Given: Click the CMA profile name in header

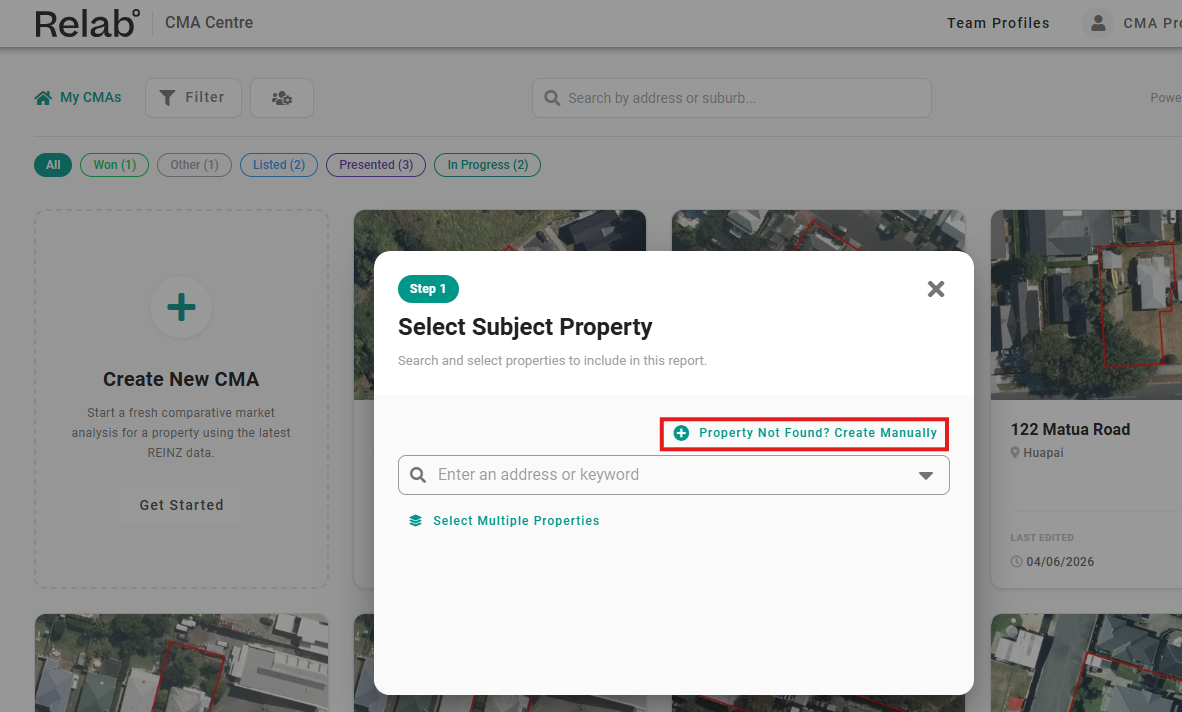Looking at the screenshot, I should coord(1152,23).
